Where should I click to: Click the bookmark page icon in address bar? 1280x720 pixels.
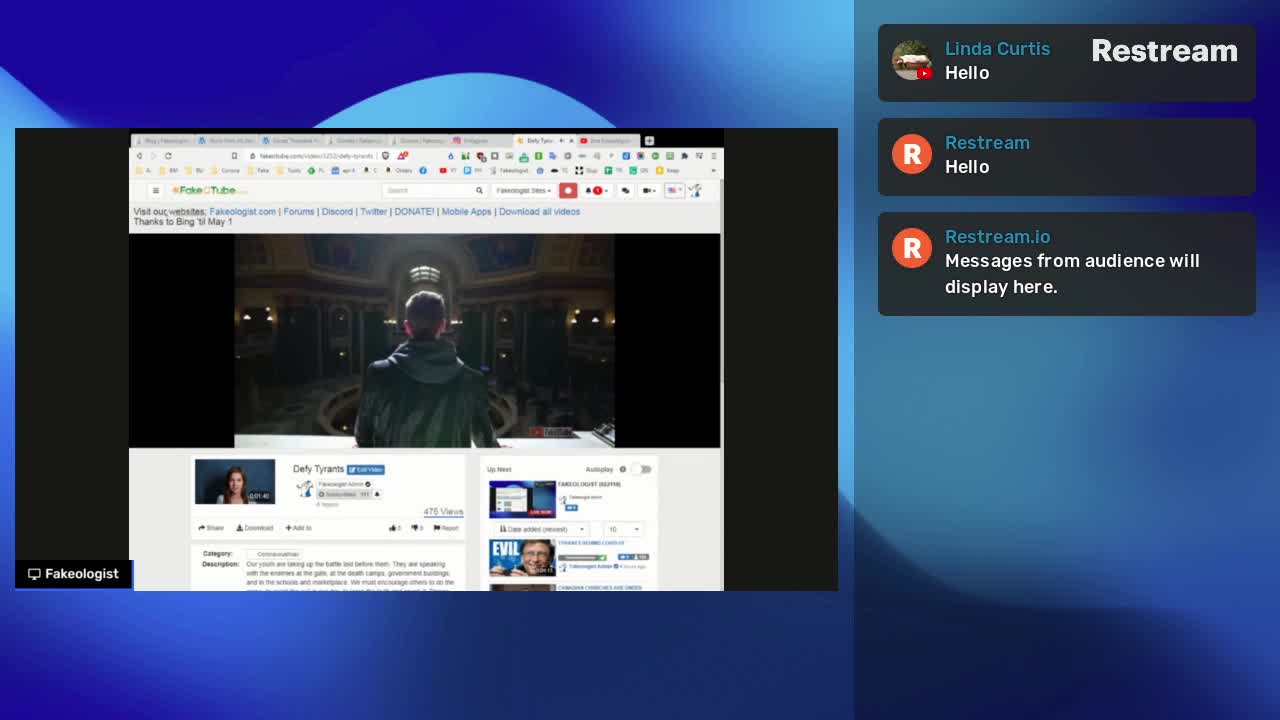pos(234,156)
